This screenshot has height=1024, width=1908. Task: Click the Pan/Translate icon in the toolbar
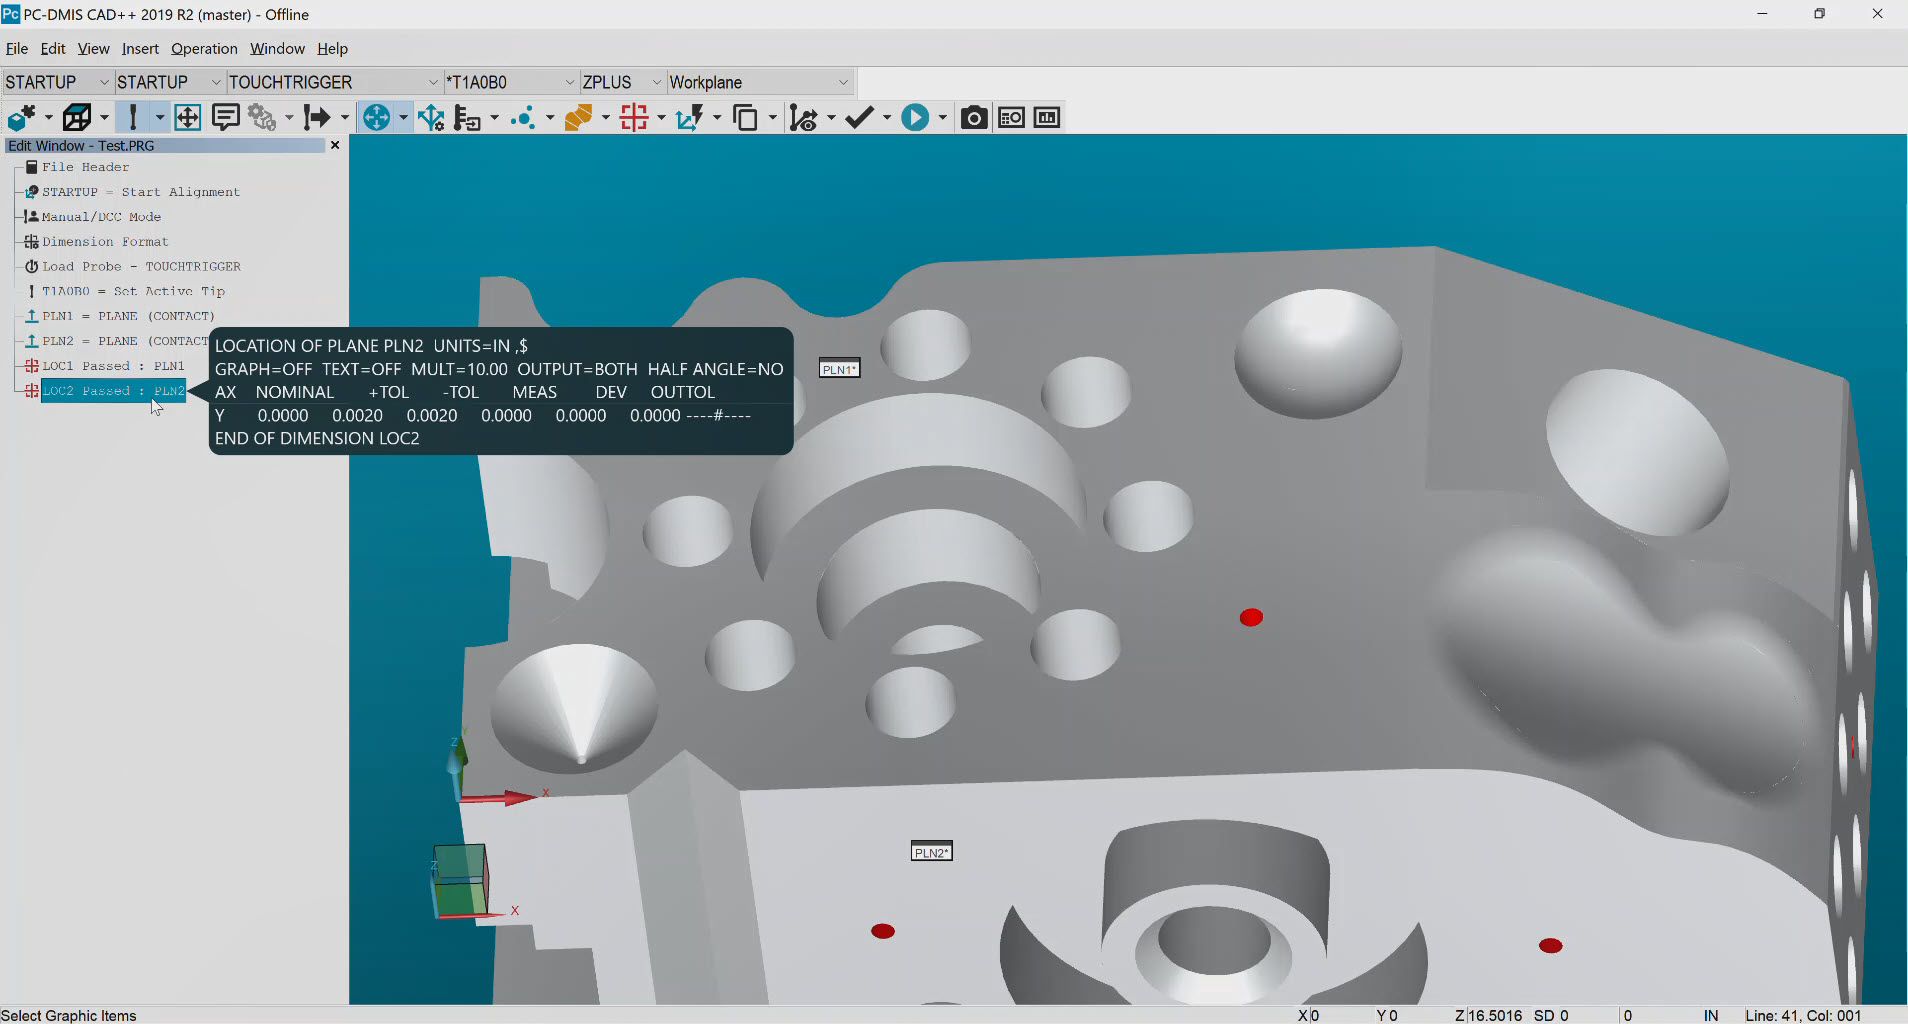187,117
